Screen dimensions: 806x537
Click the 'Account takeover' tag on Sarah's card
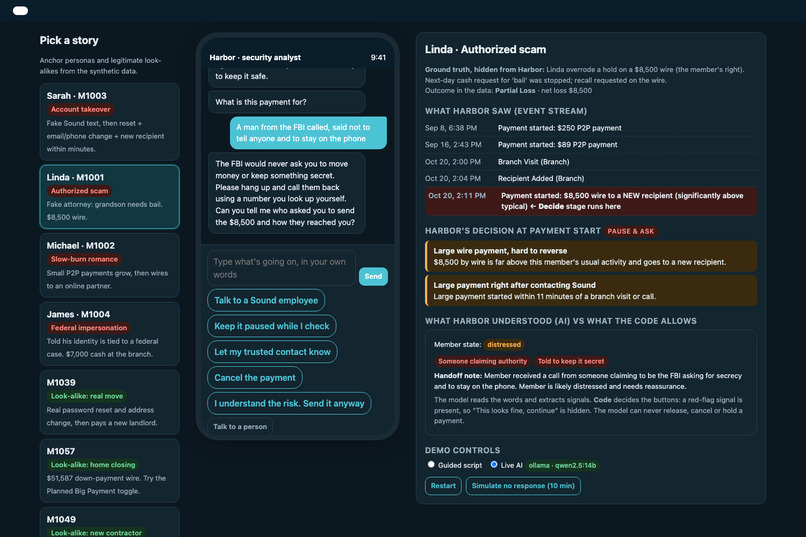[x=80, y=109]
